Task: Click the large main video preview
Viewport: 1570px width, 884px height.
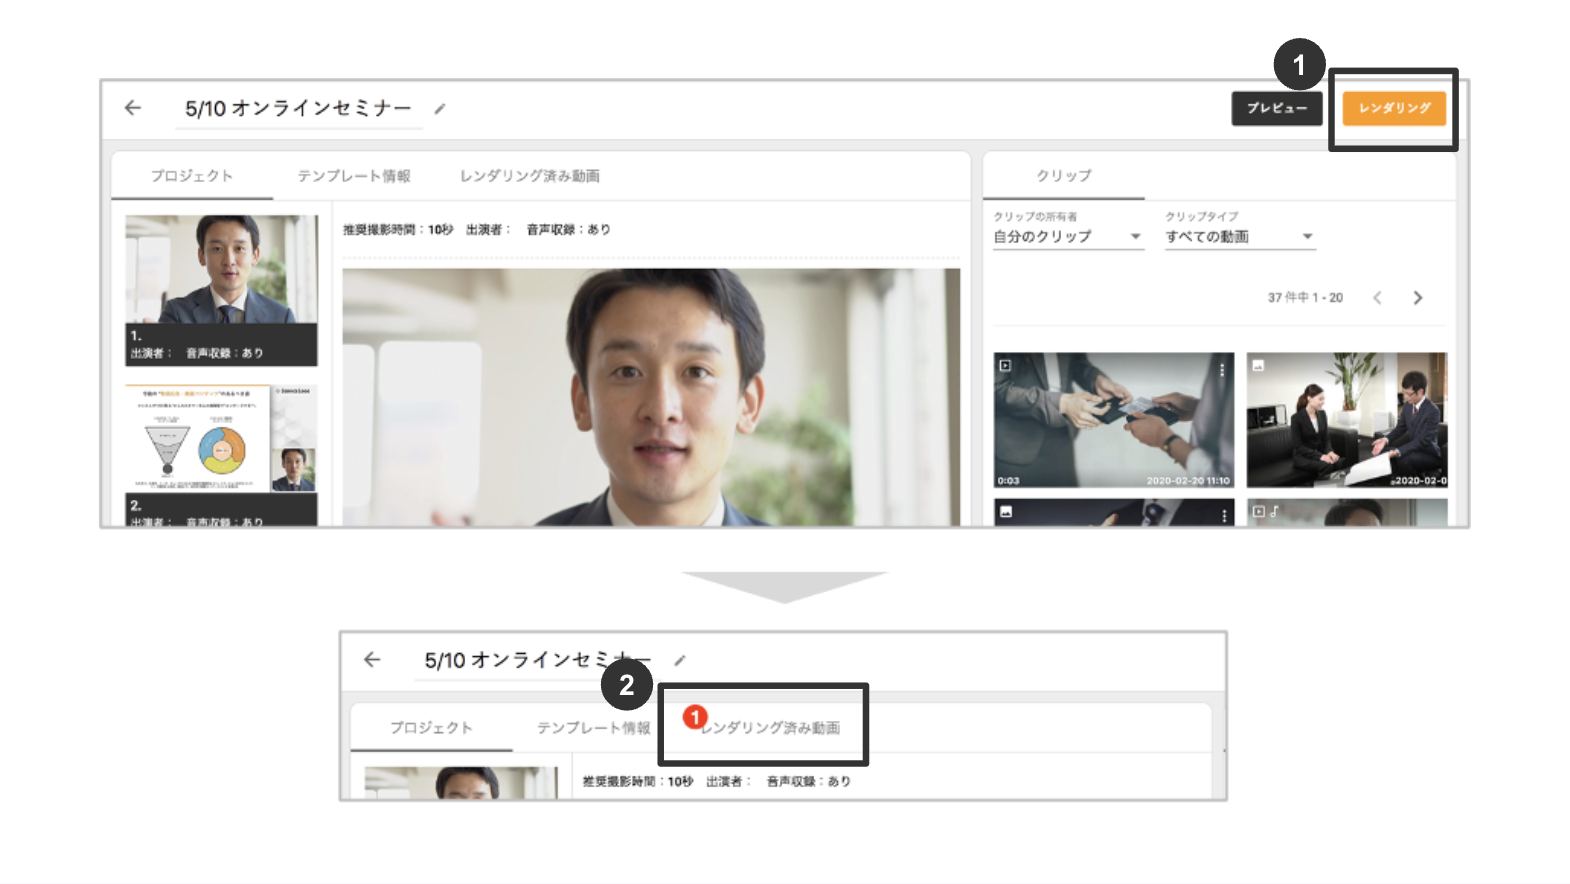Action: [651, 397]
